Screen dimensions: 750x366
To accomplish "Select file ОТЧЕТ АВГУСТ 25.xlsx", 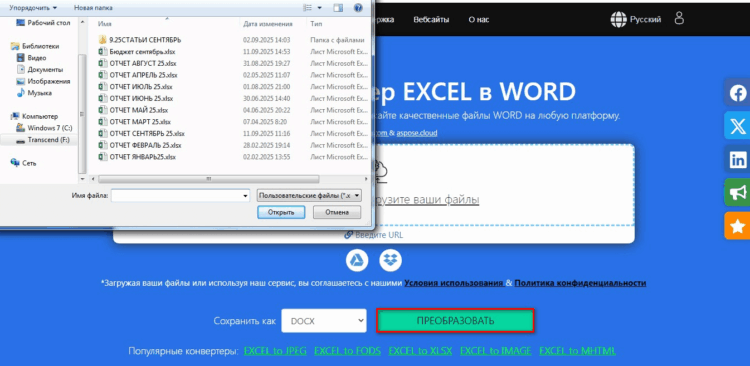I will 137,64.
